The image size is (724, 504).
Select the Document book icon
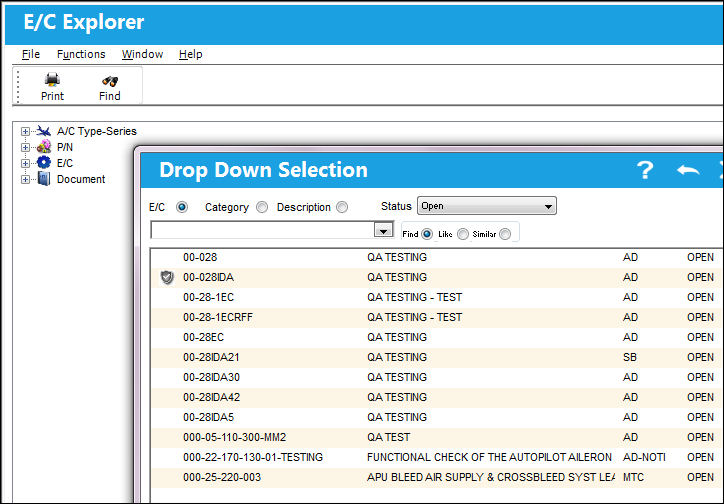(x=44, y=179)
